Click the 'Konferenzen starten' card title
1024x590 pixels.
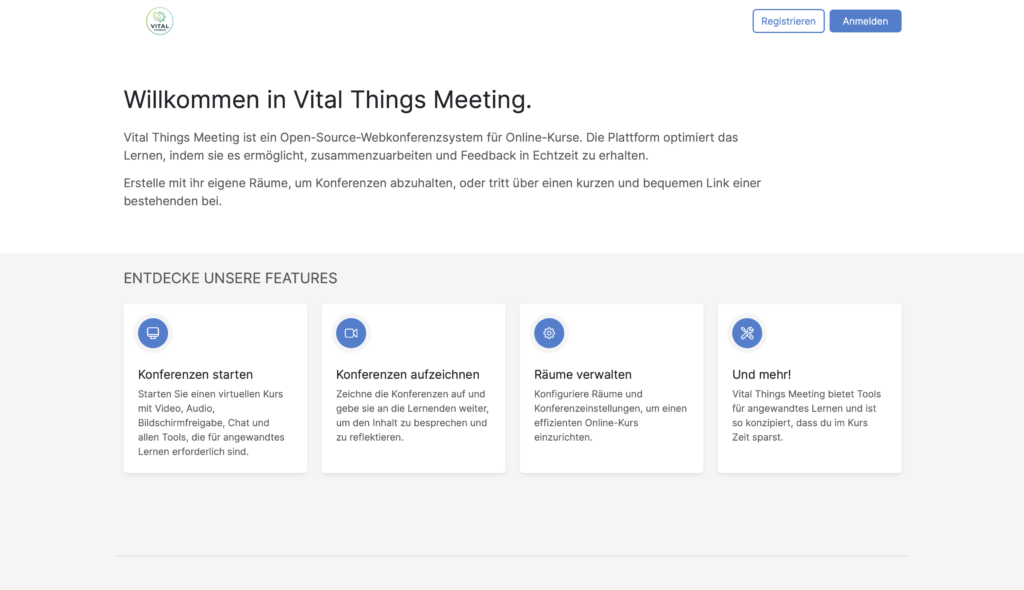195,375
